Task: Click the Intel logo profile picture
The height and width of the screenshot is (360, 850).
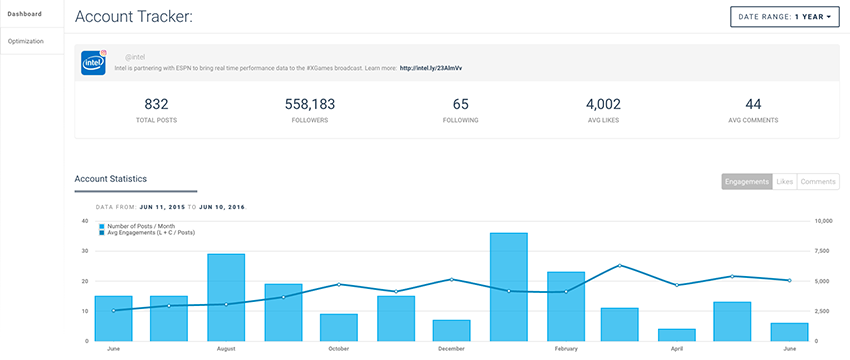Action: (x=93, y=63)
